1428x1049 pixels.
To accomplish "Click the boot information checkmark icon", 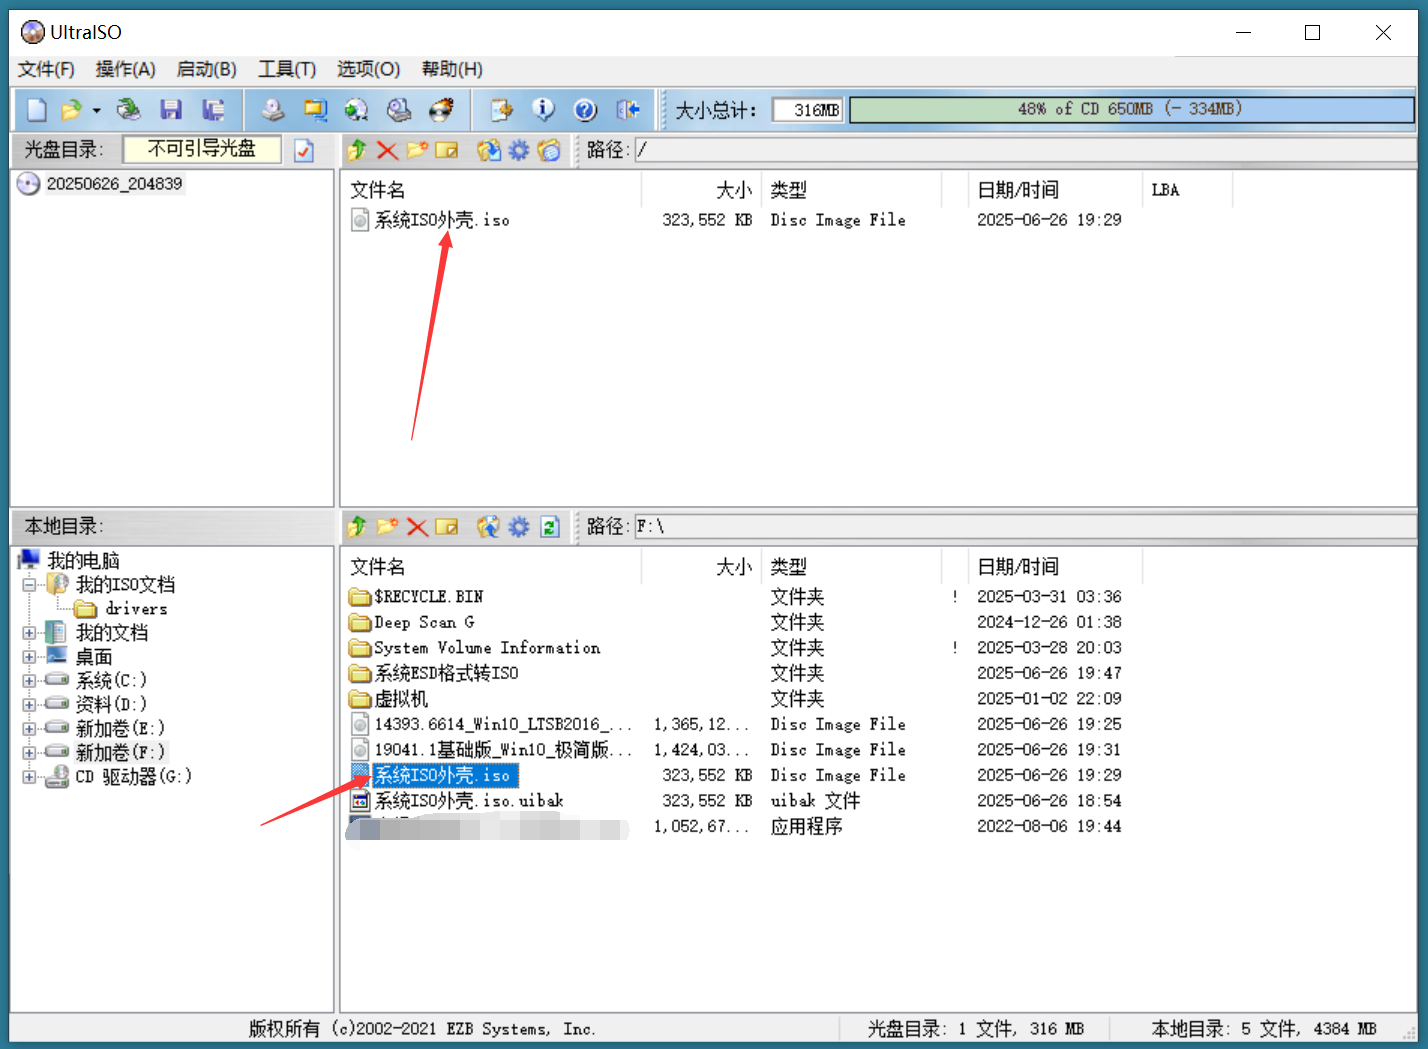I will [304, 150].
